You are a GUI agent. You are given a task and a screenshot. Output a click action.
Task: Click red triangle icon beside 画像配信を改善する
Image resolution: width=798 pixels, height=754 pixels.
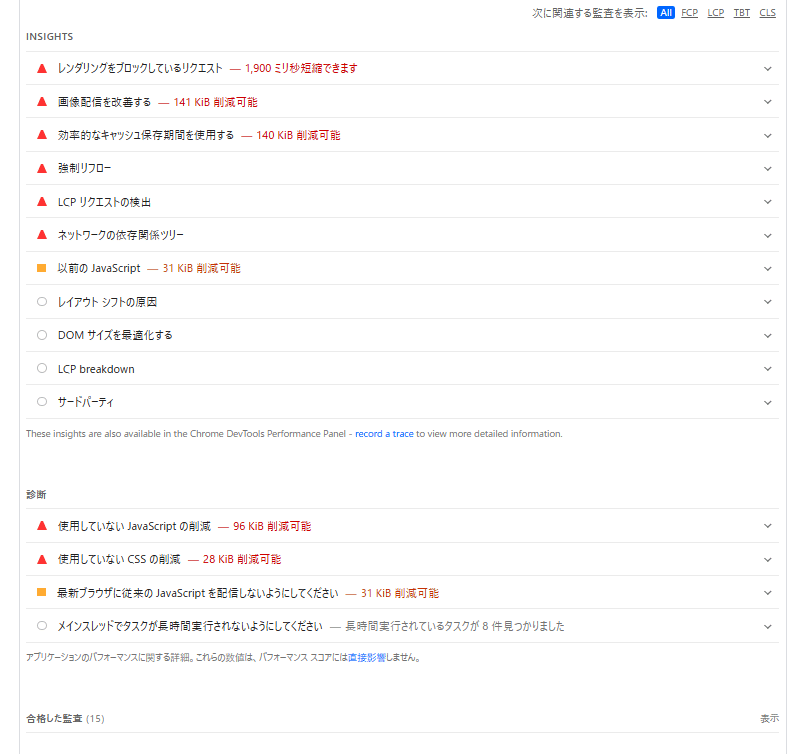coord(42,102)
